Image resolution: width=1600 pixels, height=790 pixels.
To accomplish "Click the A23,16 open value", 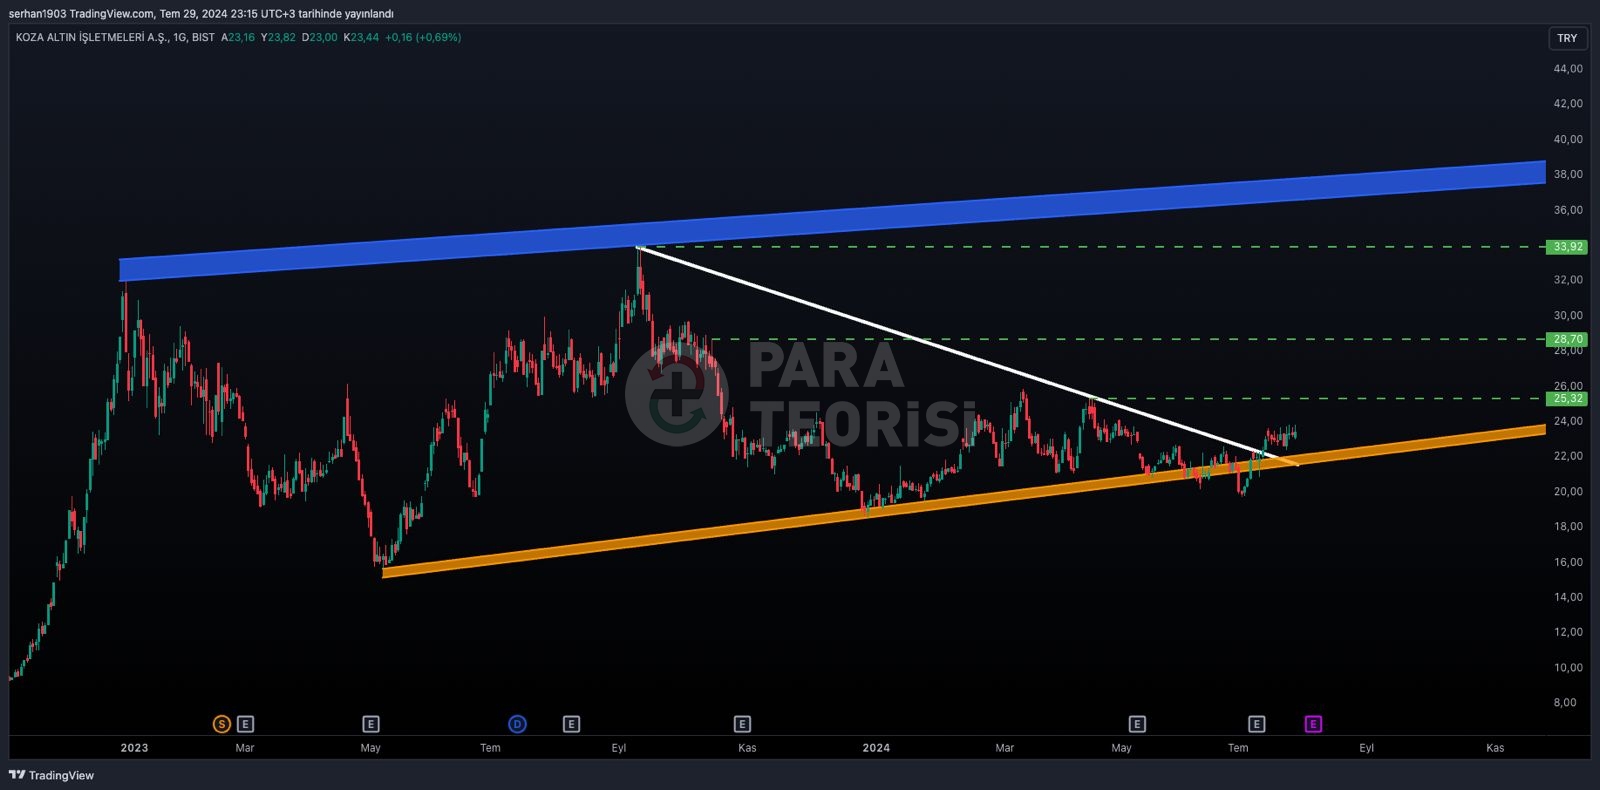I will 238,37.
